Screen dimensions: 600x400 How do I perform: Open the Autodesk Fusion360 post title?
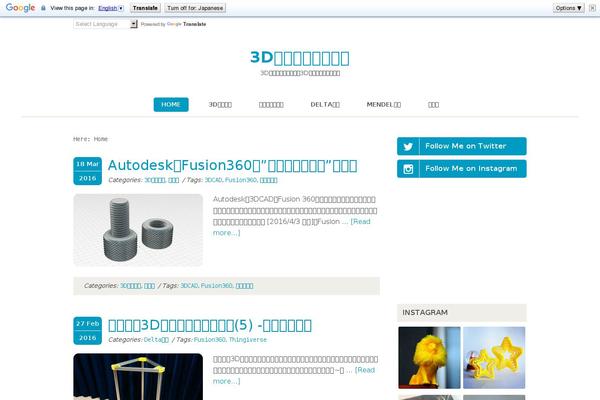pos(233,165)
